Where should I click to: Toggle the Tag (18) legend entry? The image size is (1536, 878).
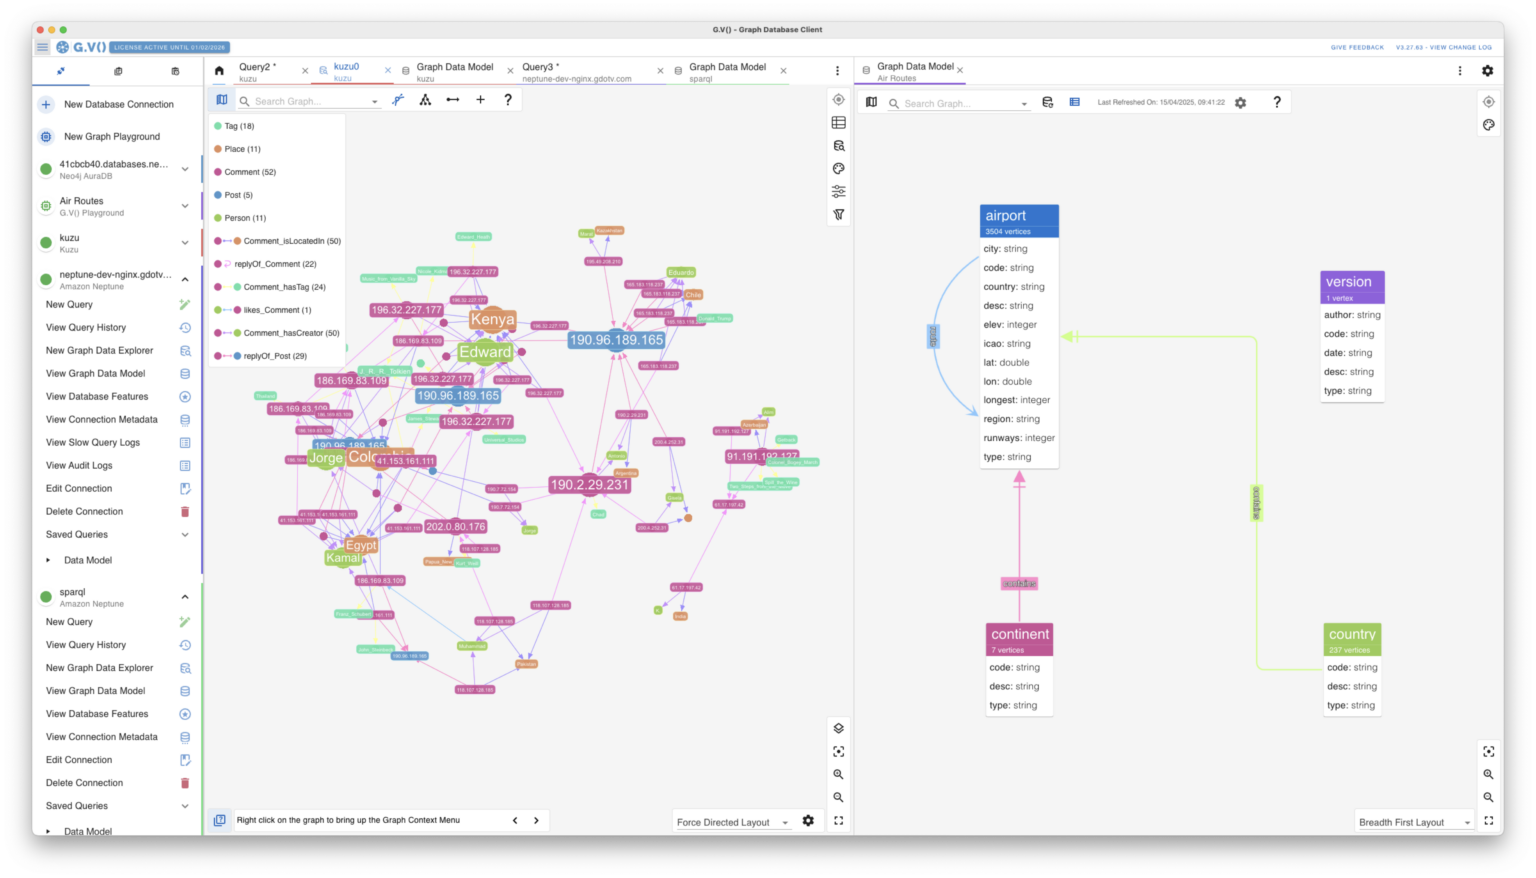(x=234, y=127)
